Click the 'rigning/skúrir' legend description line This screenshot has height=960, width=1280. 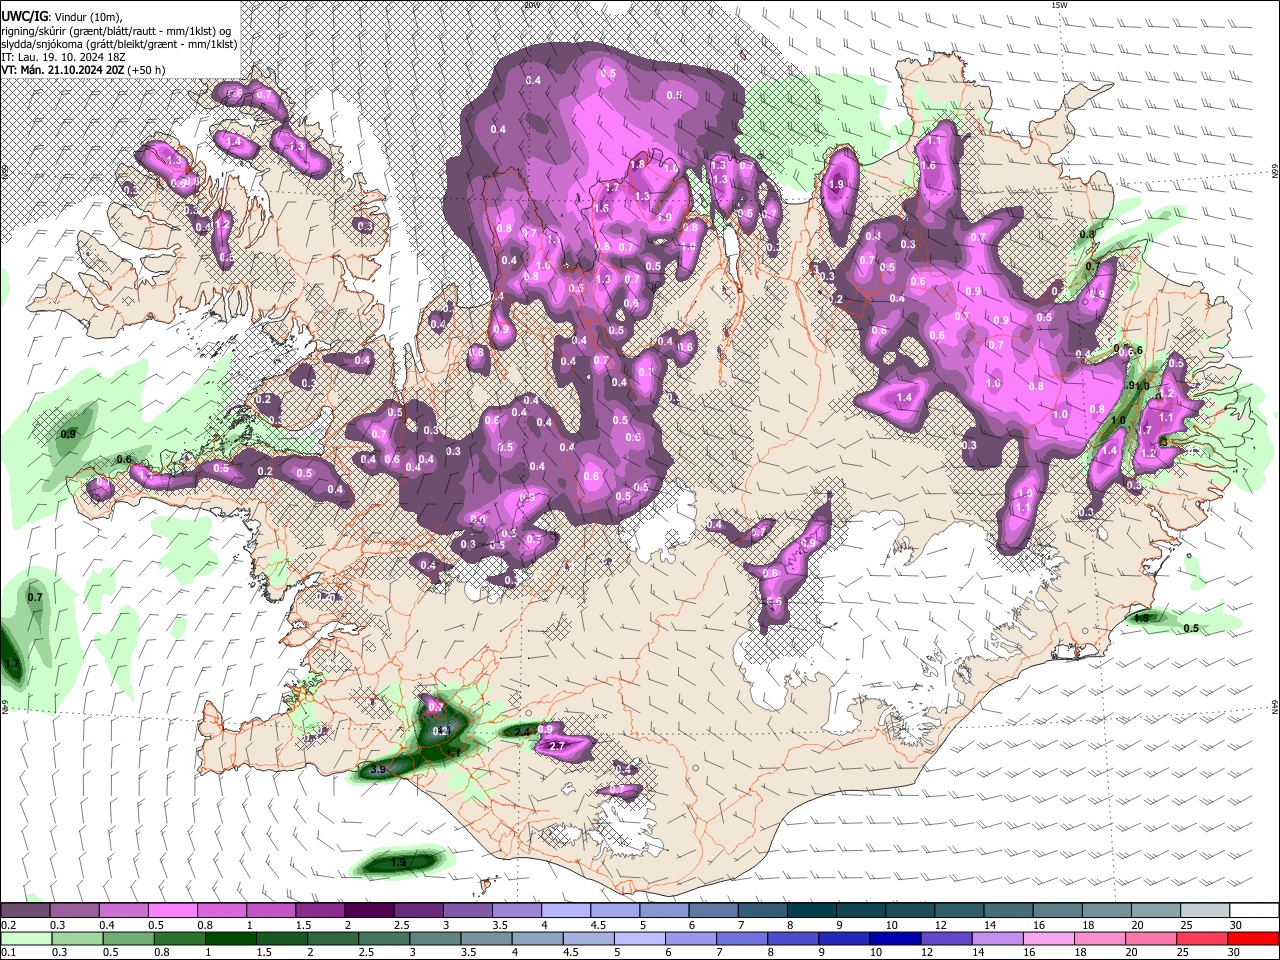coord(118,31)
